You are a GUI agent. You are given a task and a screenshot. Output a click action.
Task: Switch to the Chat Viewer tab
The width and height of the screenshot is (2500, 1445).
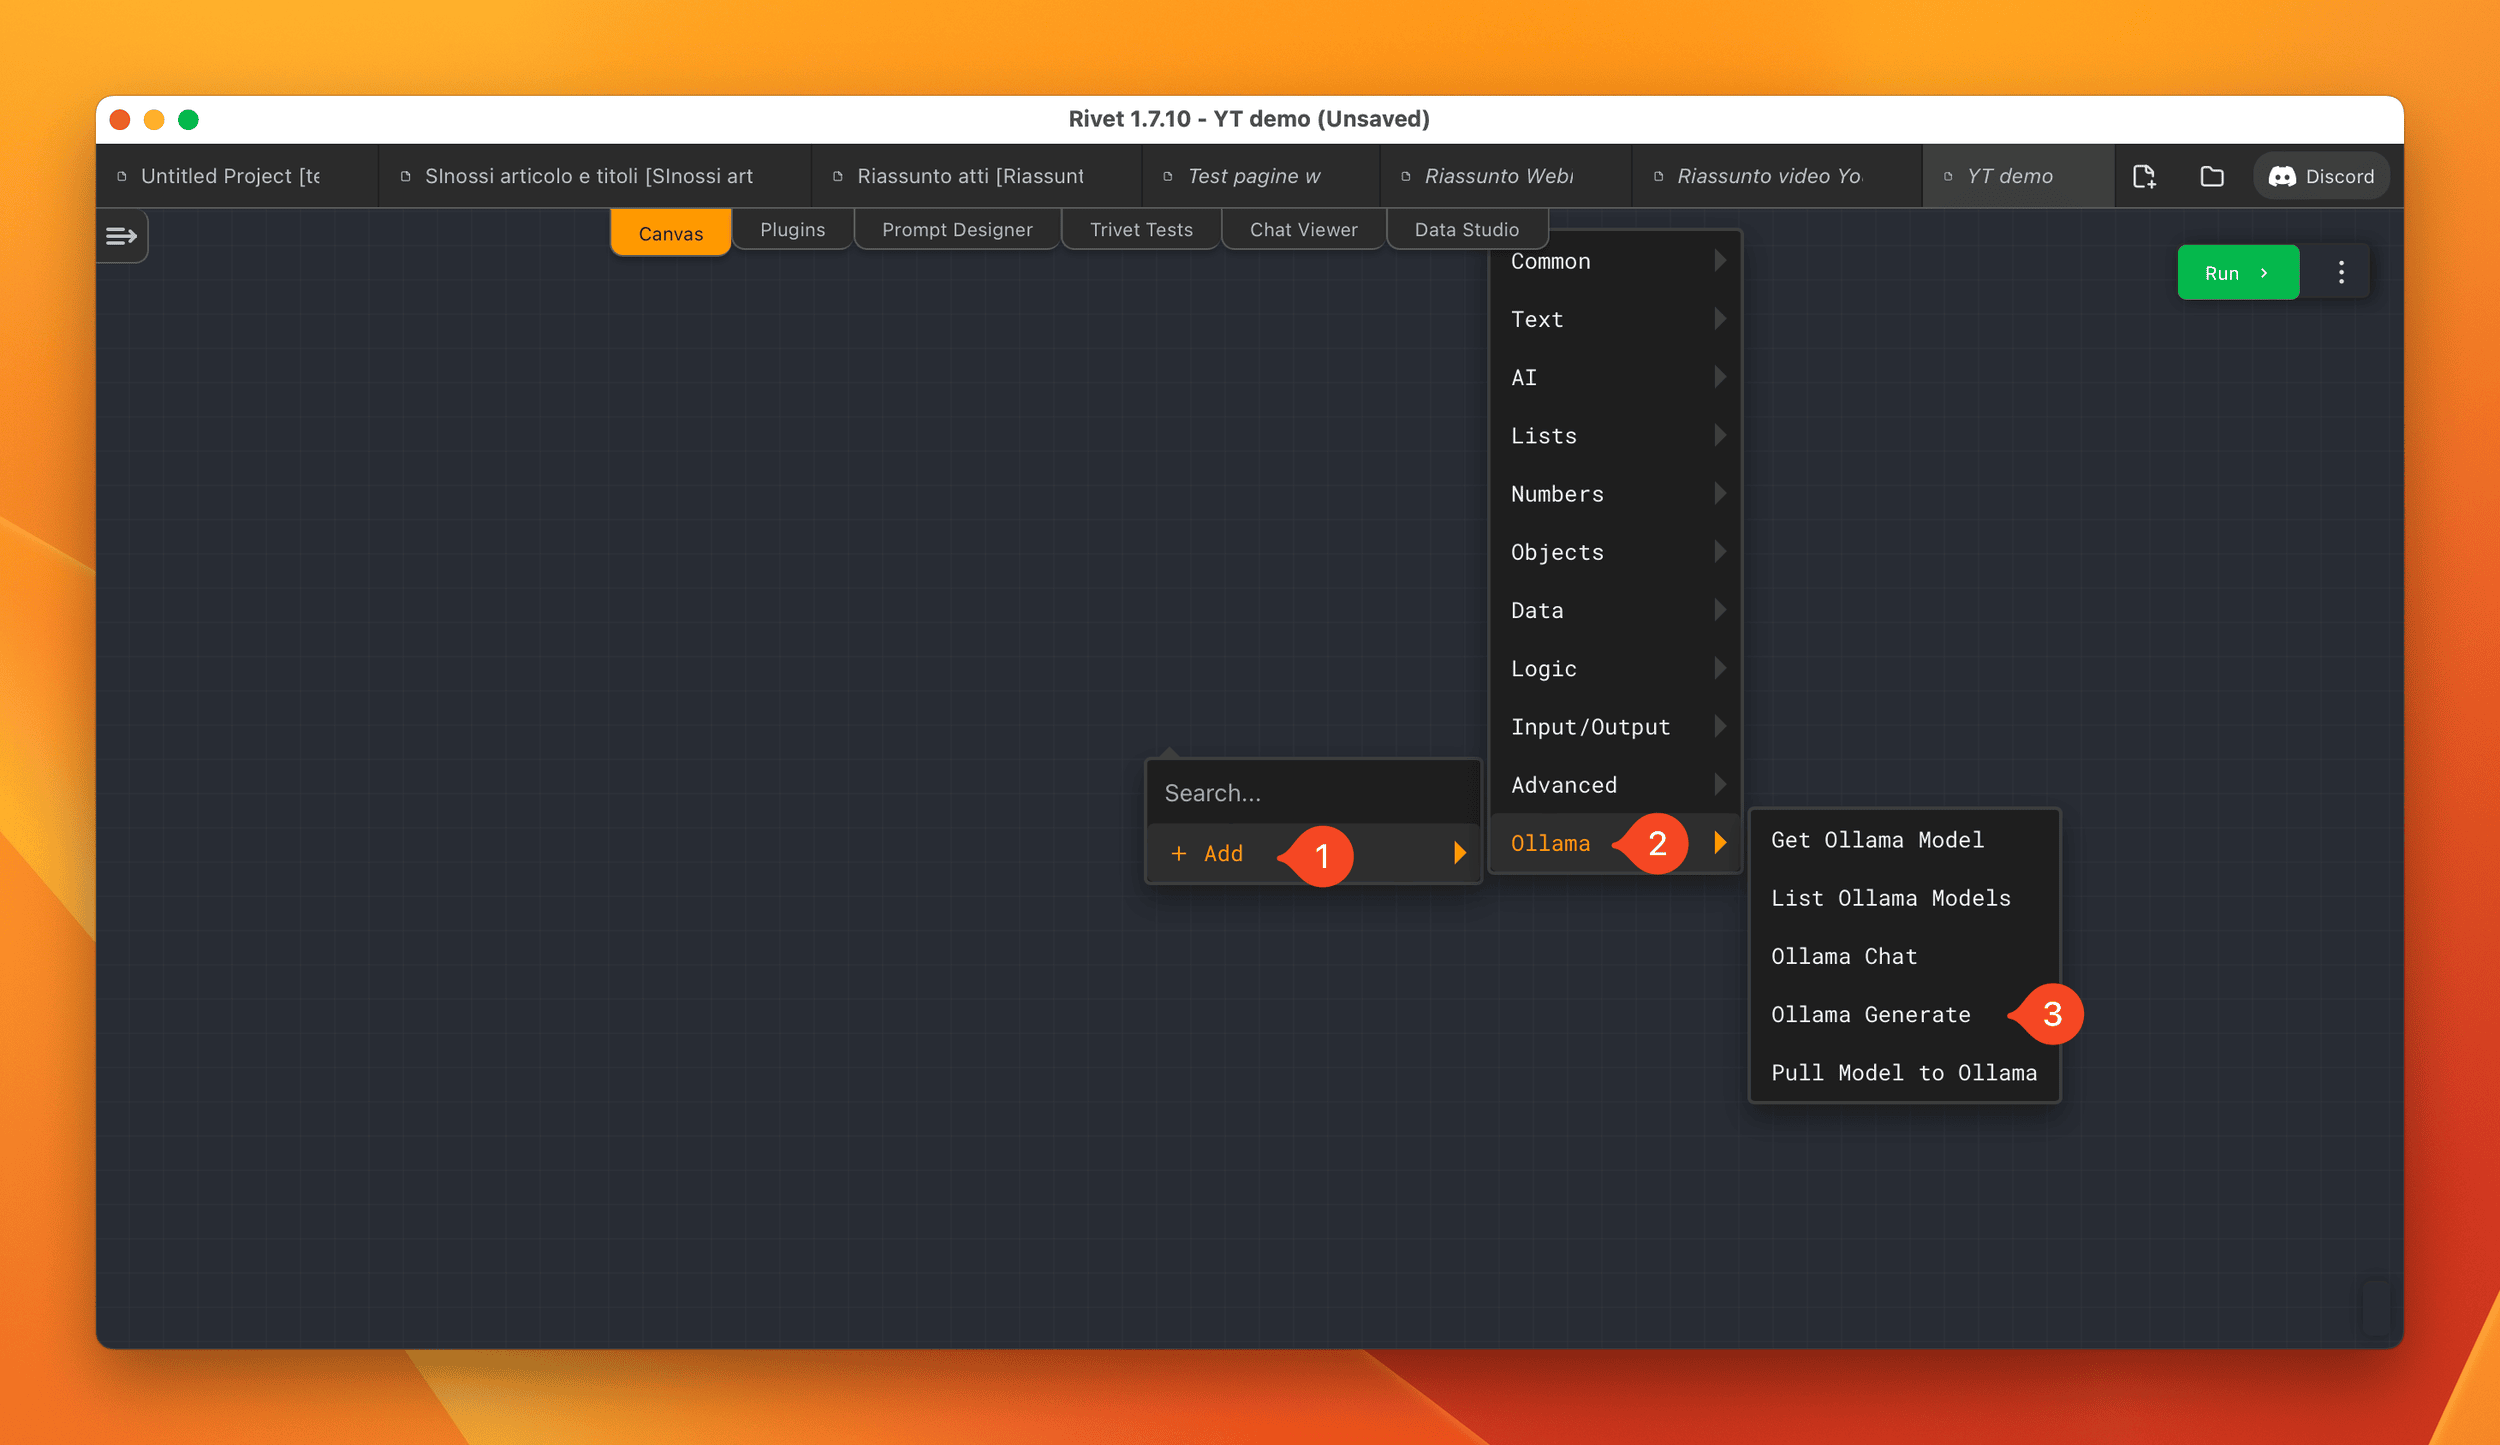1303,229
